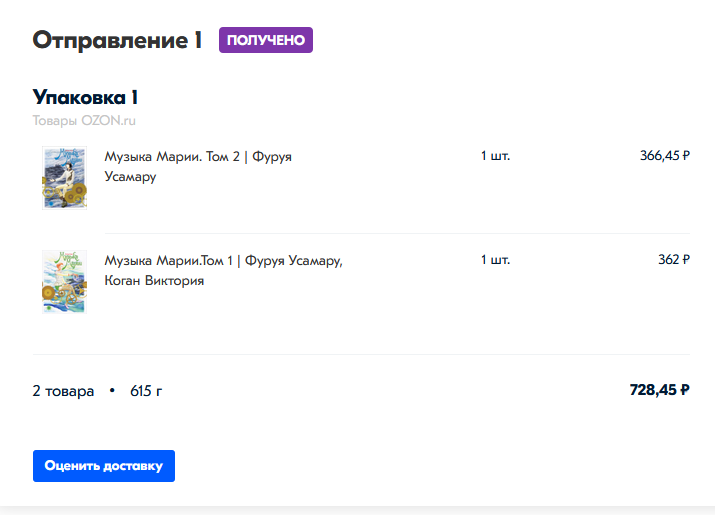Click the Оценить доставку button
This screenshot has height=515, width=715.
click(x=104, y=466)
